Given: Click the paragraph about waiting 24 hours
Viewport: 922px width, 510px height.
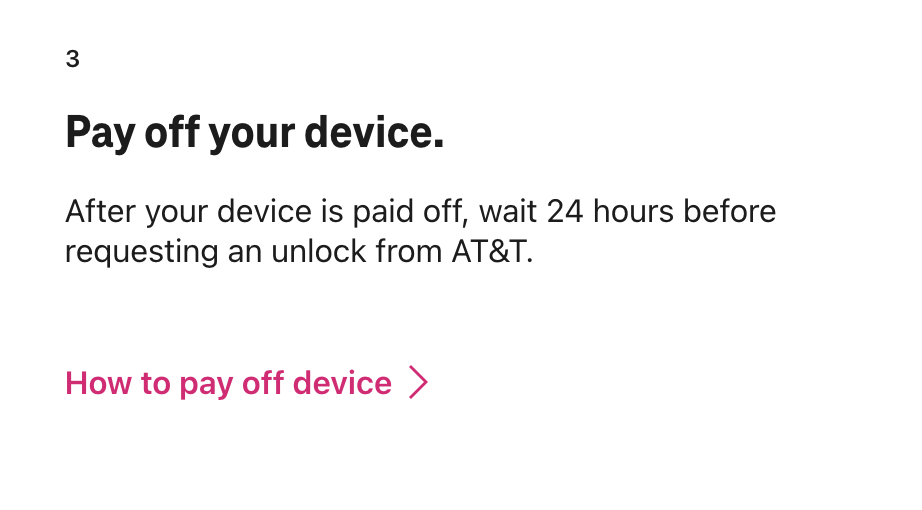Looking at the screenshot, I should (x=420, y=231).
